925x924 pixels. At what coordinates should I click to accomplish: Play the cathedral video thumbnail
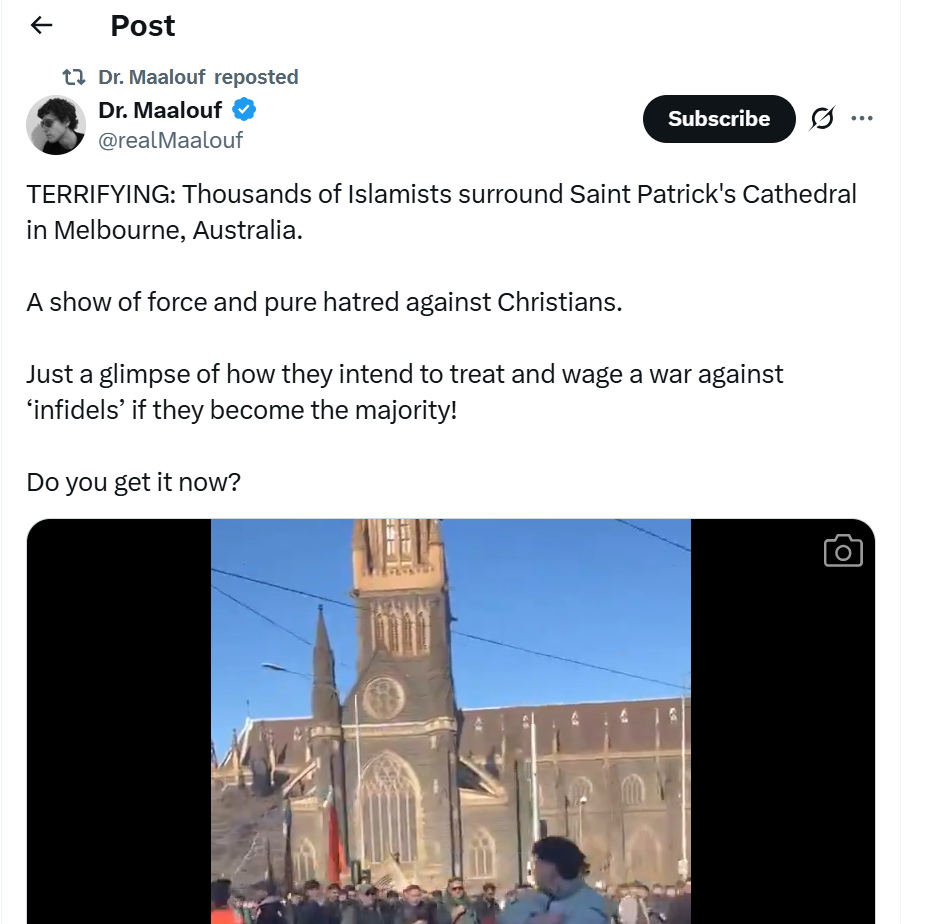click(450, 720)
